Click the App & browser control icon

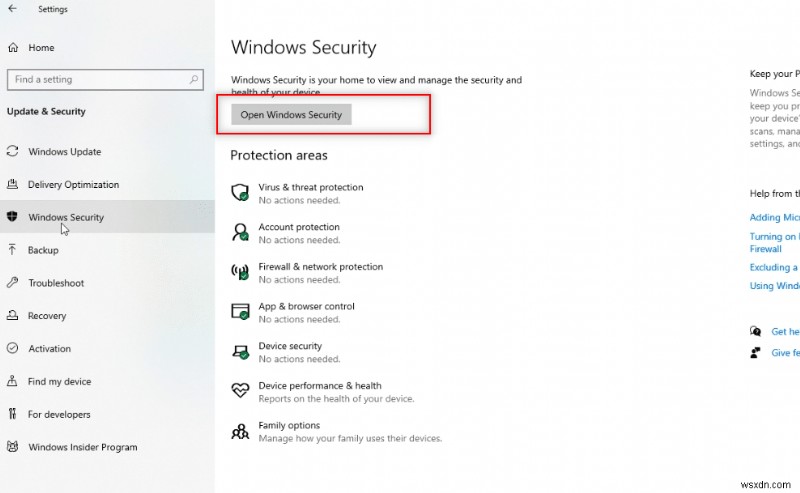240,312
